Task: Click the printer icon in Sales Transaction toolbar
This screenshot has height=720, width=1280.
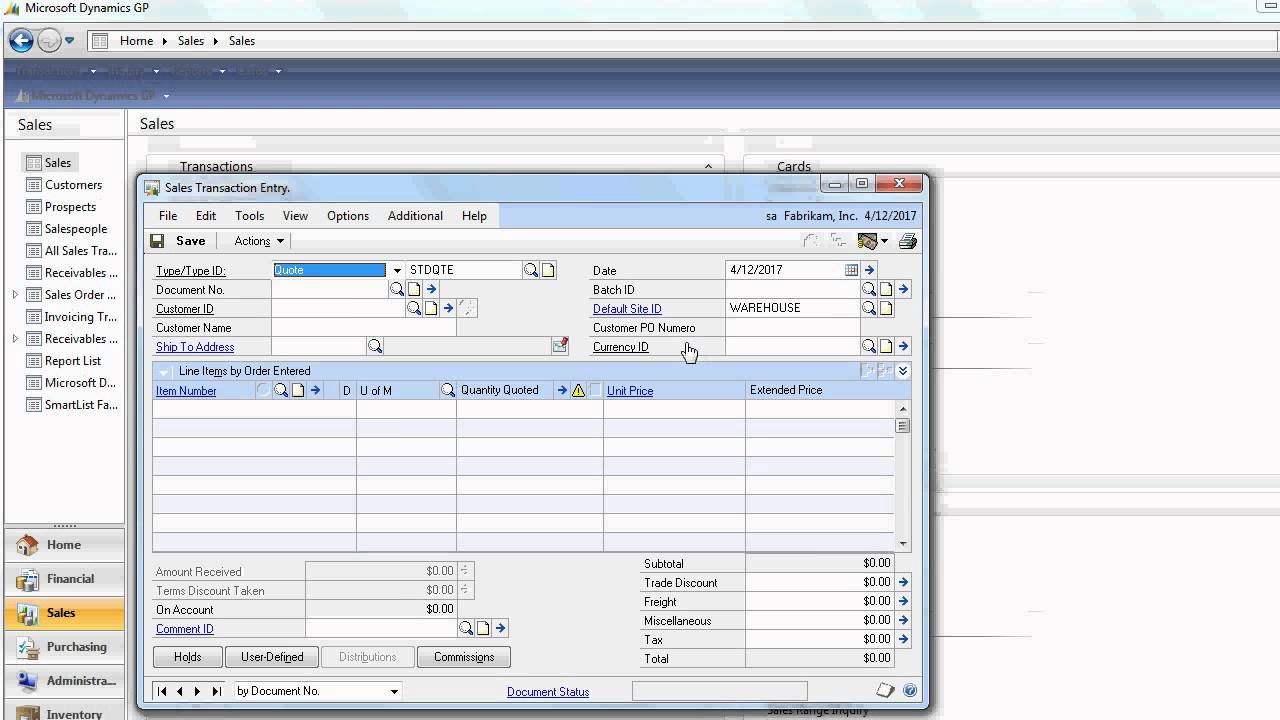Action: [x=908, y=241]
